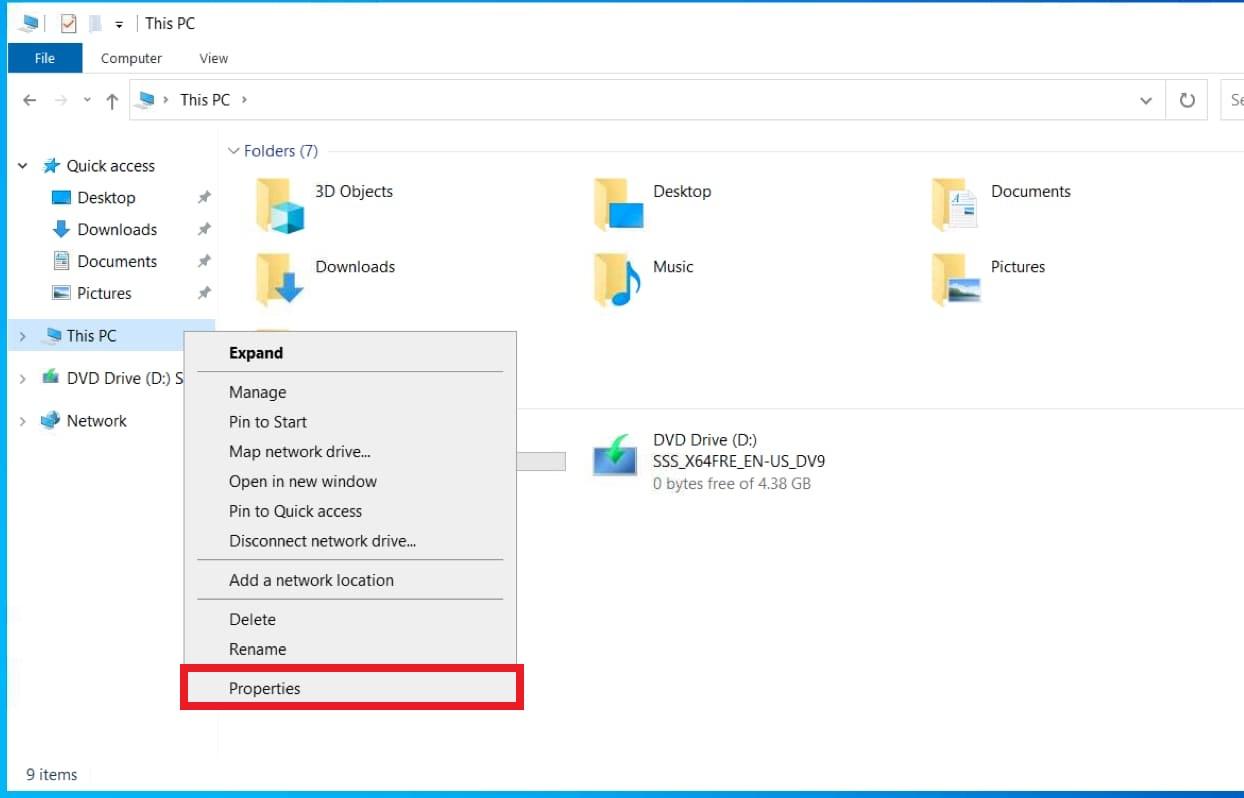The width and height of the screenshot is (1244, 798).
Task: Click the Properties checkmark quick access icon
Action: click(x=68, y=23)
